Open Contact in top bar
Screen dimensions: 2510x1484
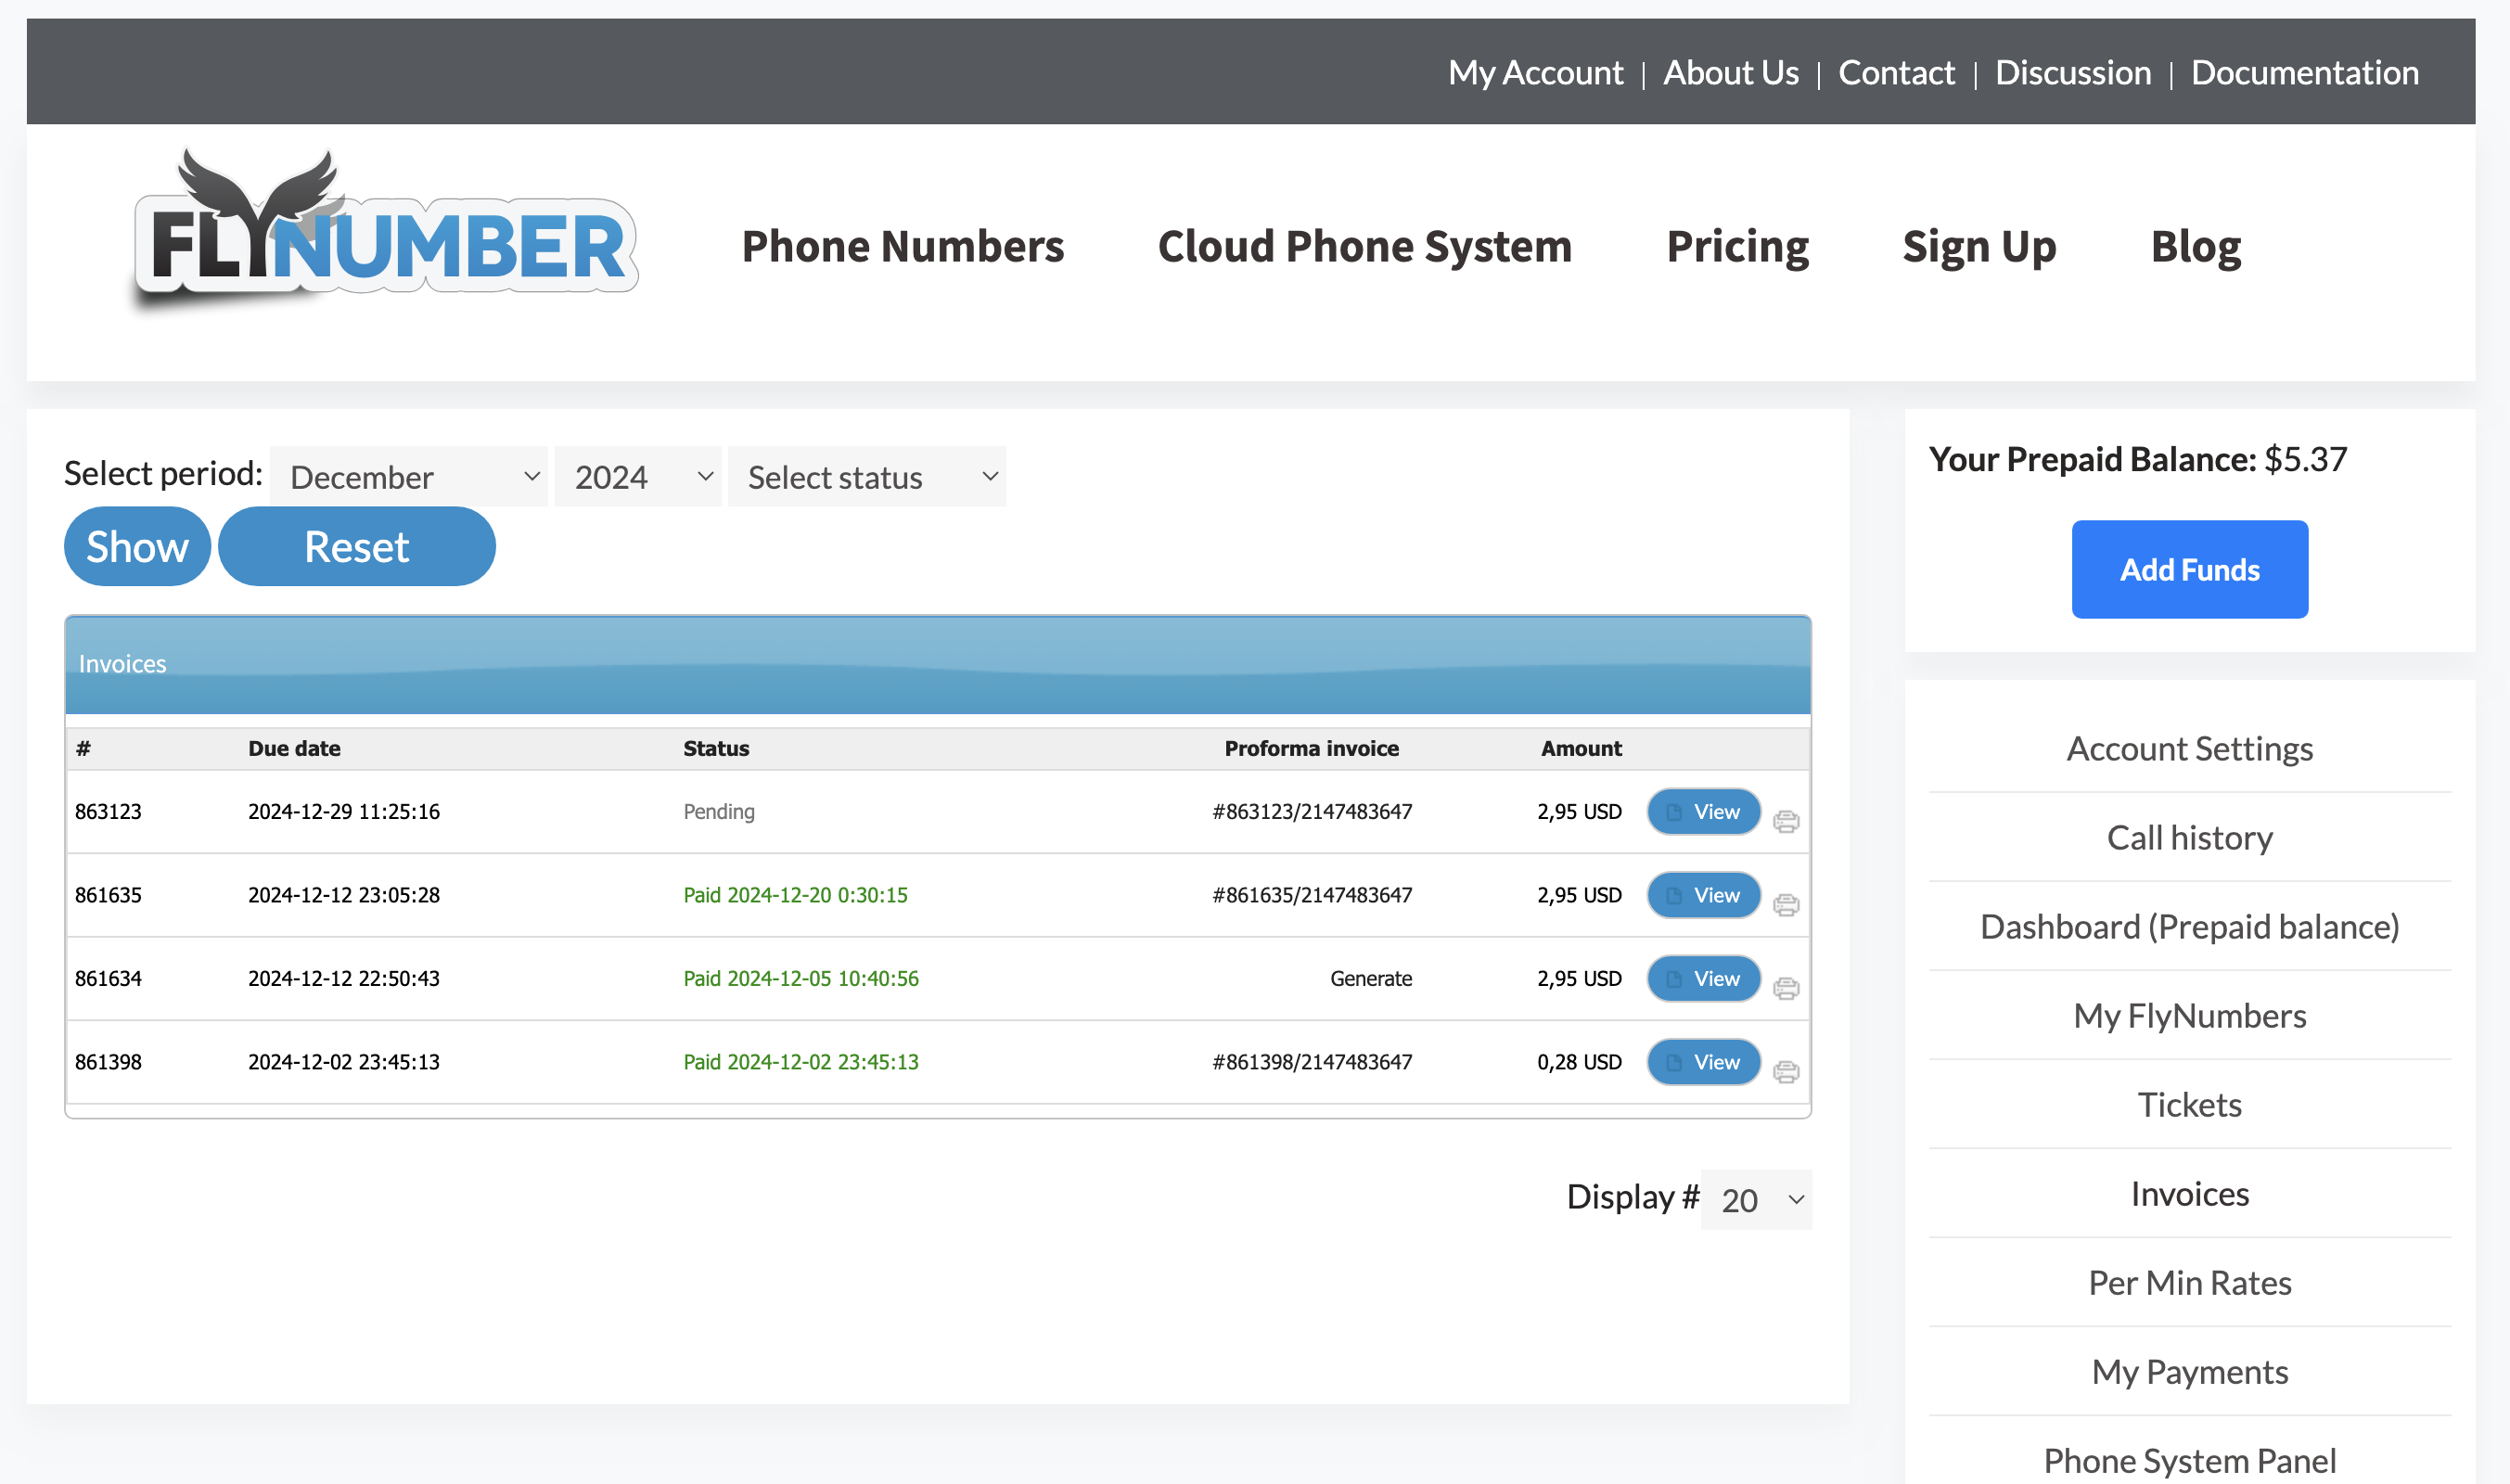(1896, 72)
